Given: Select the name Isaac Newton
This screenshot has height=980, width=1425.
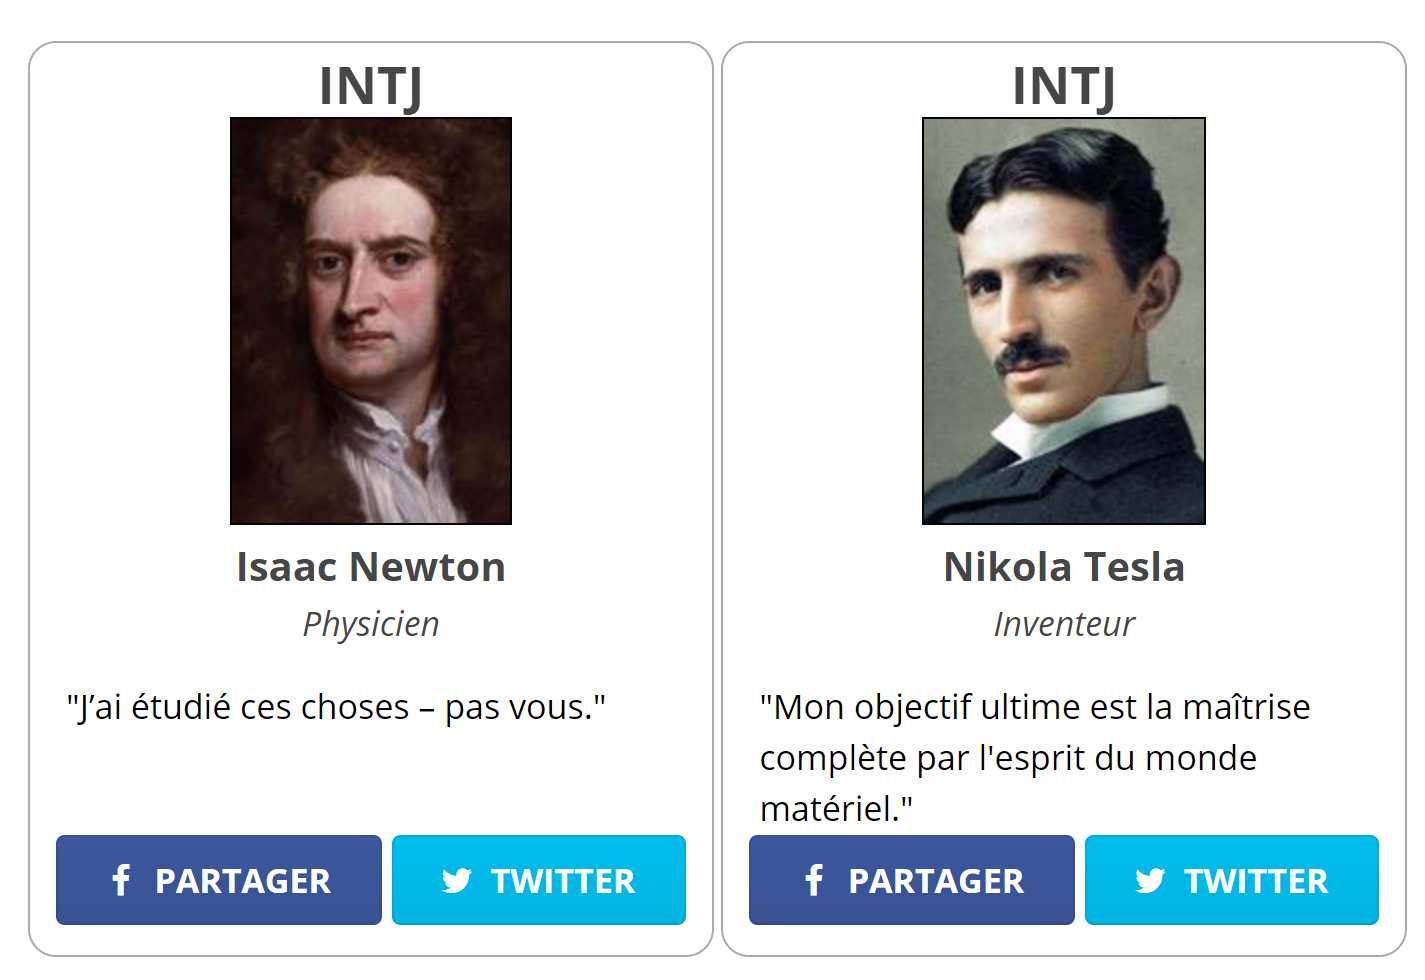Looking at the screenshot, I should [x=371, y=567].
